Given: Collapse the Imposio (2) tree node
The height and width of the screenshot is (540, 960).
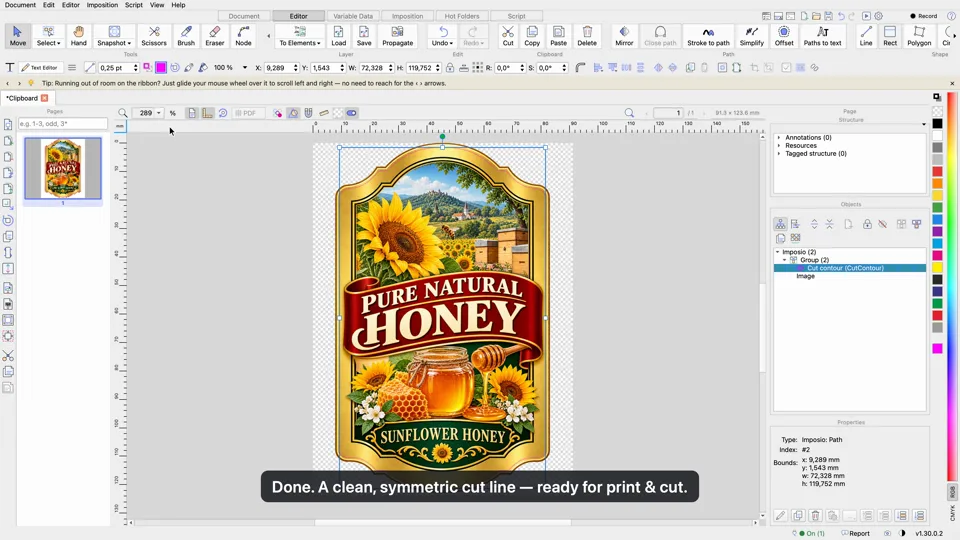Looking at the screenshot, I should 778,252.
